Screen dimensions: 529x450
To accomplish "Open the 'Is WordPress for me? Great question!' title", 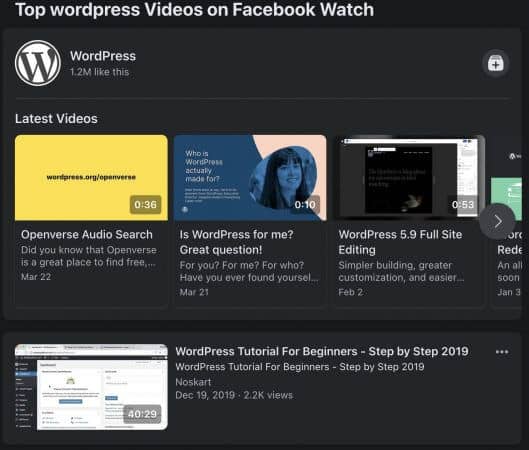I will (236, 242).
